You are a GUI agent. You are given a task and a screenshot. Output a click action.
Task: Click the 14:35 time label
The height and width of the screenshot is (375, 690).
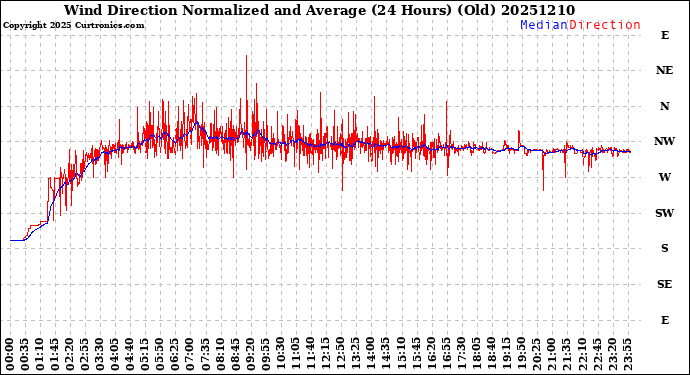tap(385, 354)
